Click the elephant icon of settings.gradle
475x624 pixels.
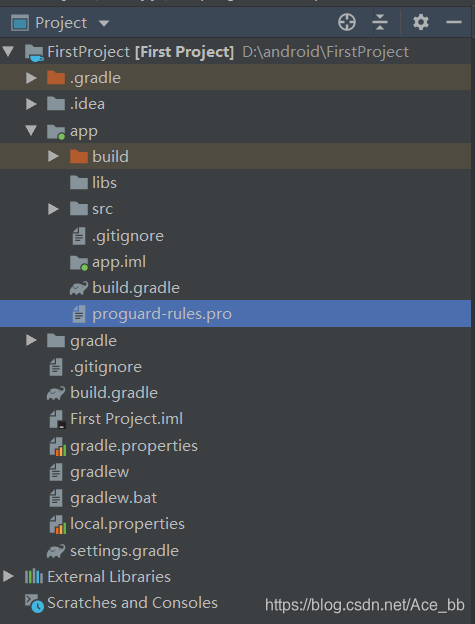click(55, 551)
